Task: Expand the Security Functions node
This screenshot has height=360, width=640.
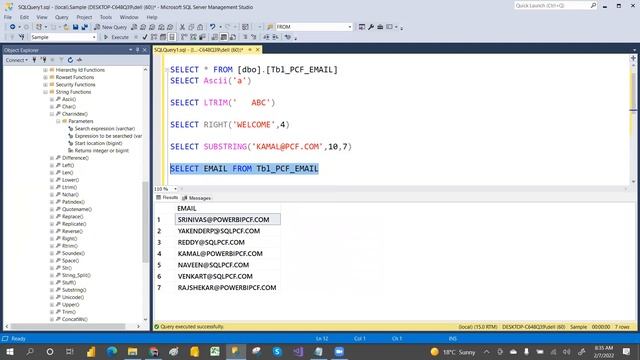Action: click(45, 85)
